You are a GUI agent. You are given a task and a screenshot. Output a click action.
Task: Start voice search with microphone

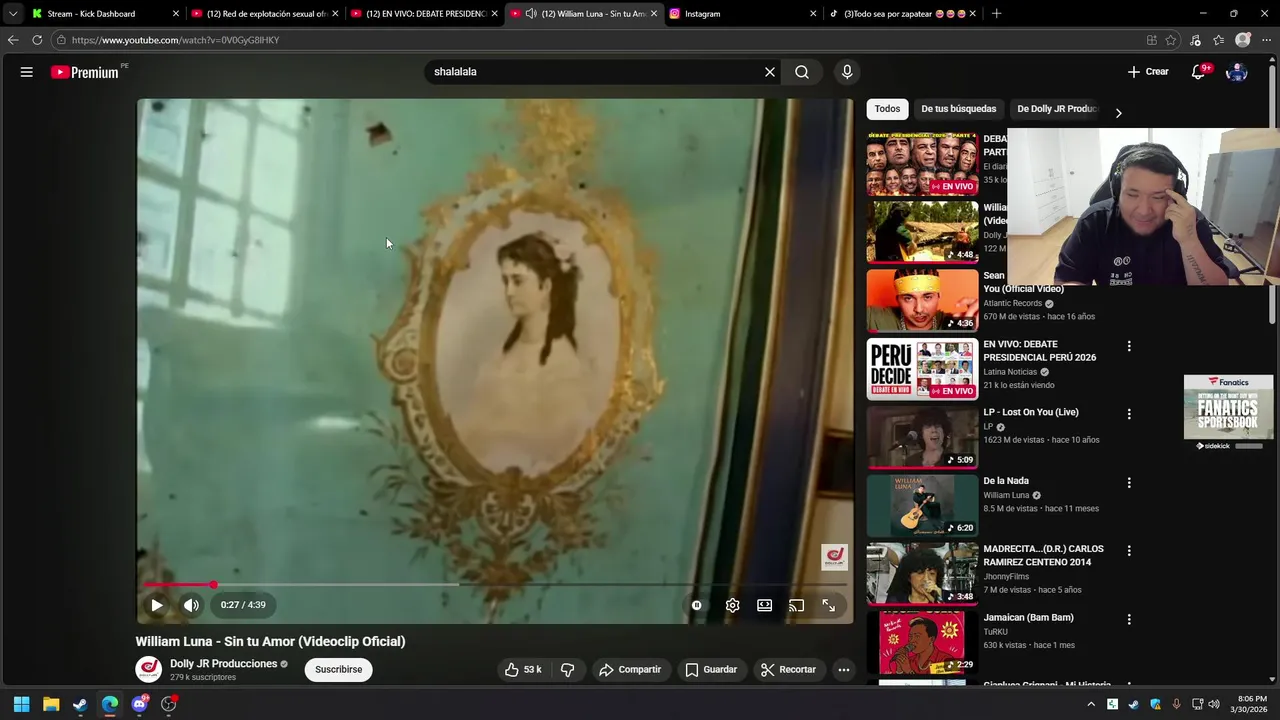[x=847, y=72]
